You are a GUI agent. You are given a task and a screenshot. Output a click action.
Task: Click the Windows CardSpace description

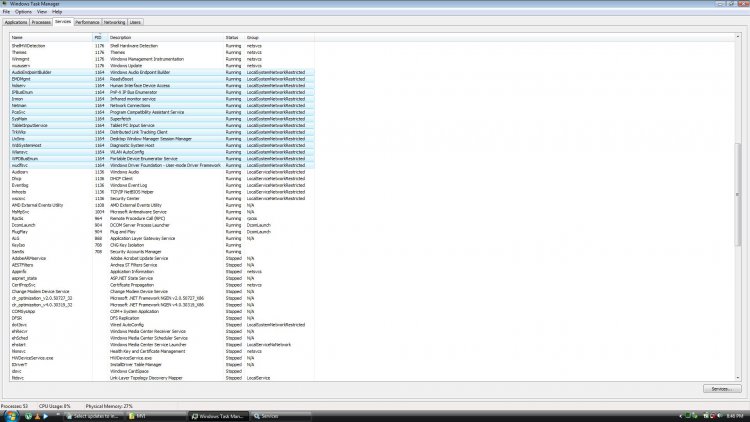(x=129, y=371)
